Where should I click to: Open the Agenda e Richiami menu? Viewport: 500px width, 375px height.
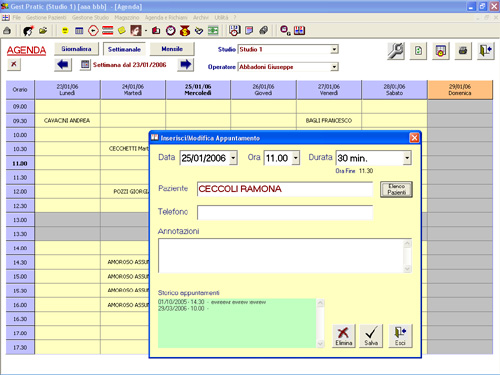166,17
